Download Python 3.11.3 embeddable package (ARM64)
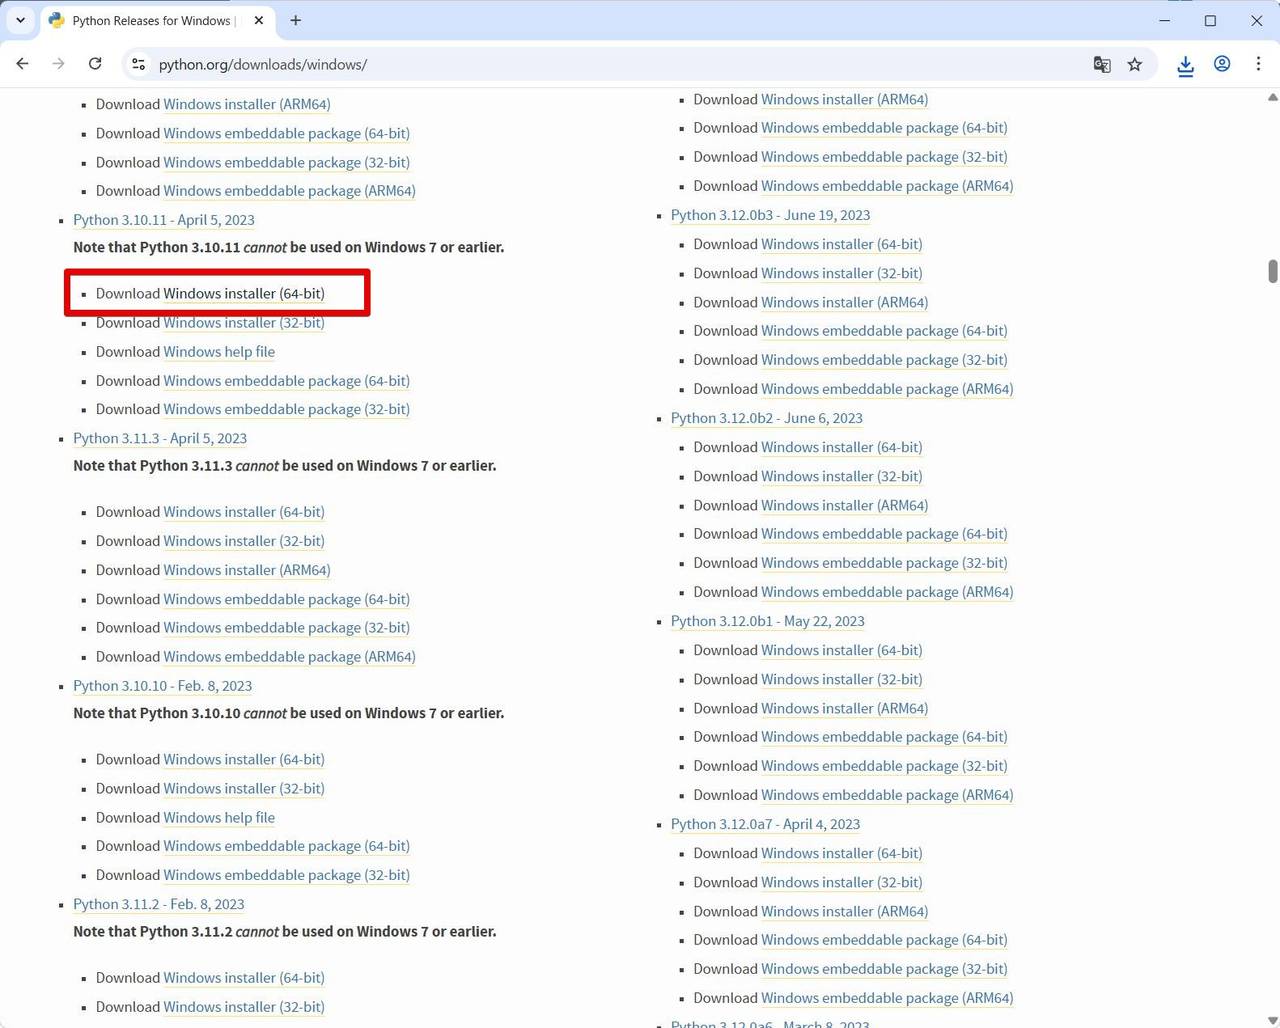The width and height of the screenshot is (1280, 1028). pos(290,656)
